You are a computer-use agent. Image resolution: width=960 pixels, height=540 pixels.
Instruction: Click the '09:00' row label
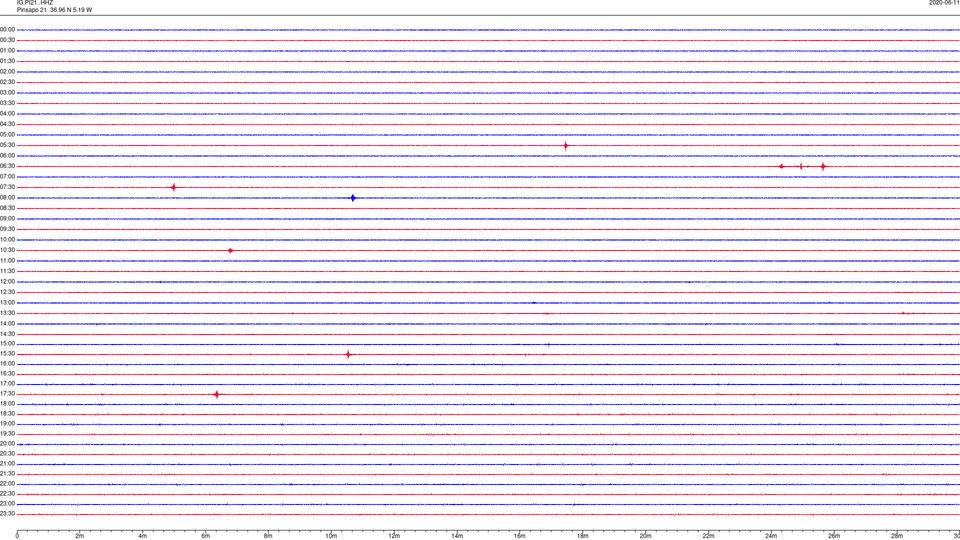(7, 219)
